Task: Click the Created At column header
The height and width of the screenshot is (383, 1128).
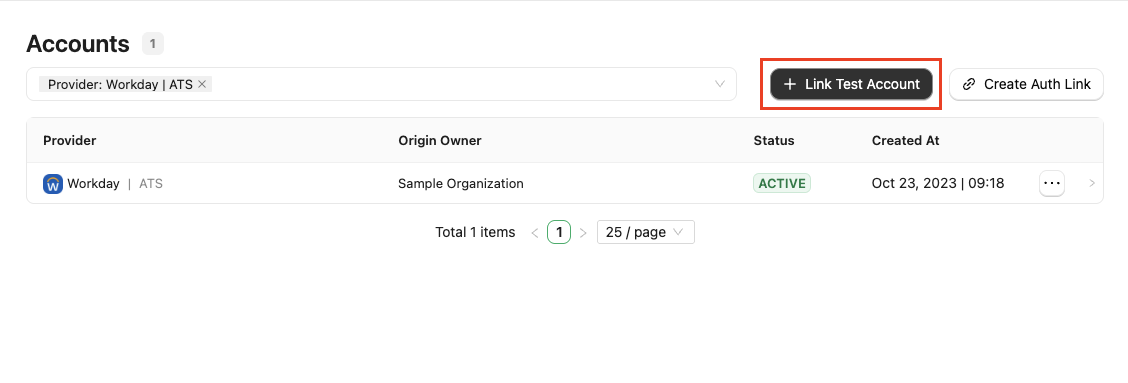Action: pyautogui.click(x=906, y=140)
